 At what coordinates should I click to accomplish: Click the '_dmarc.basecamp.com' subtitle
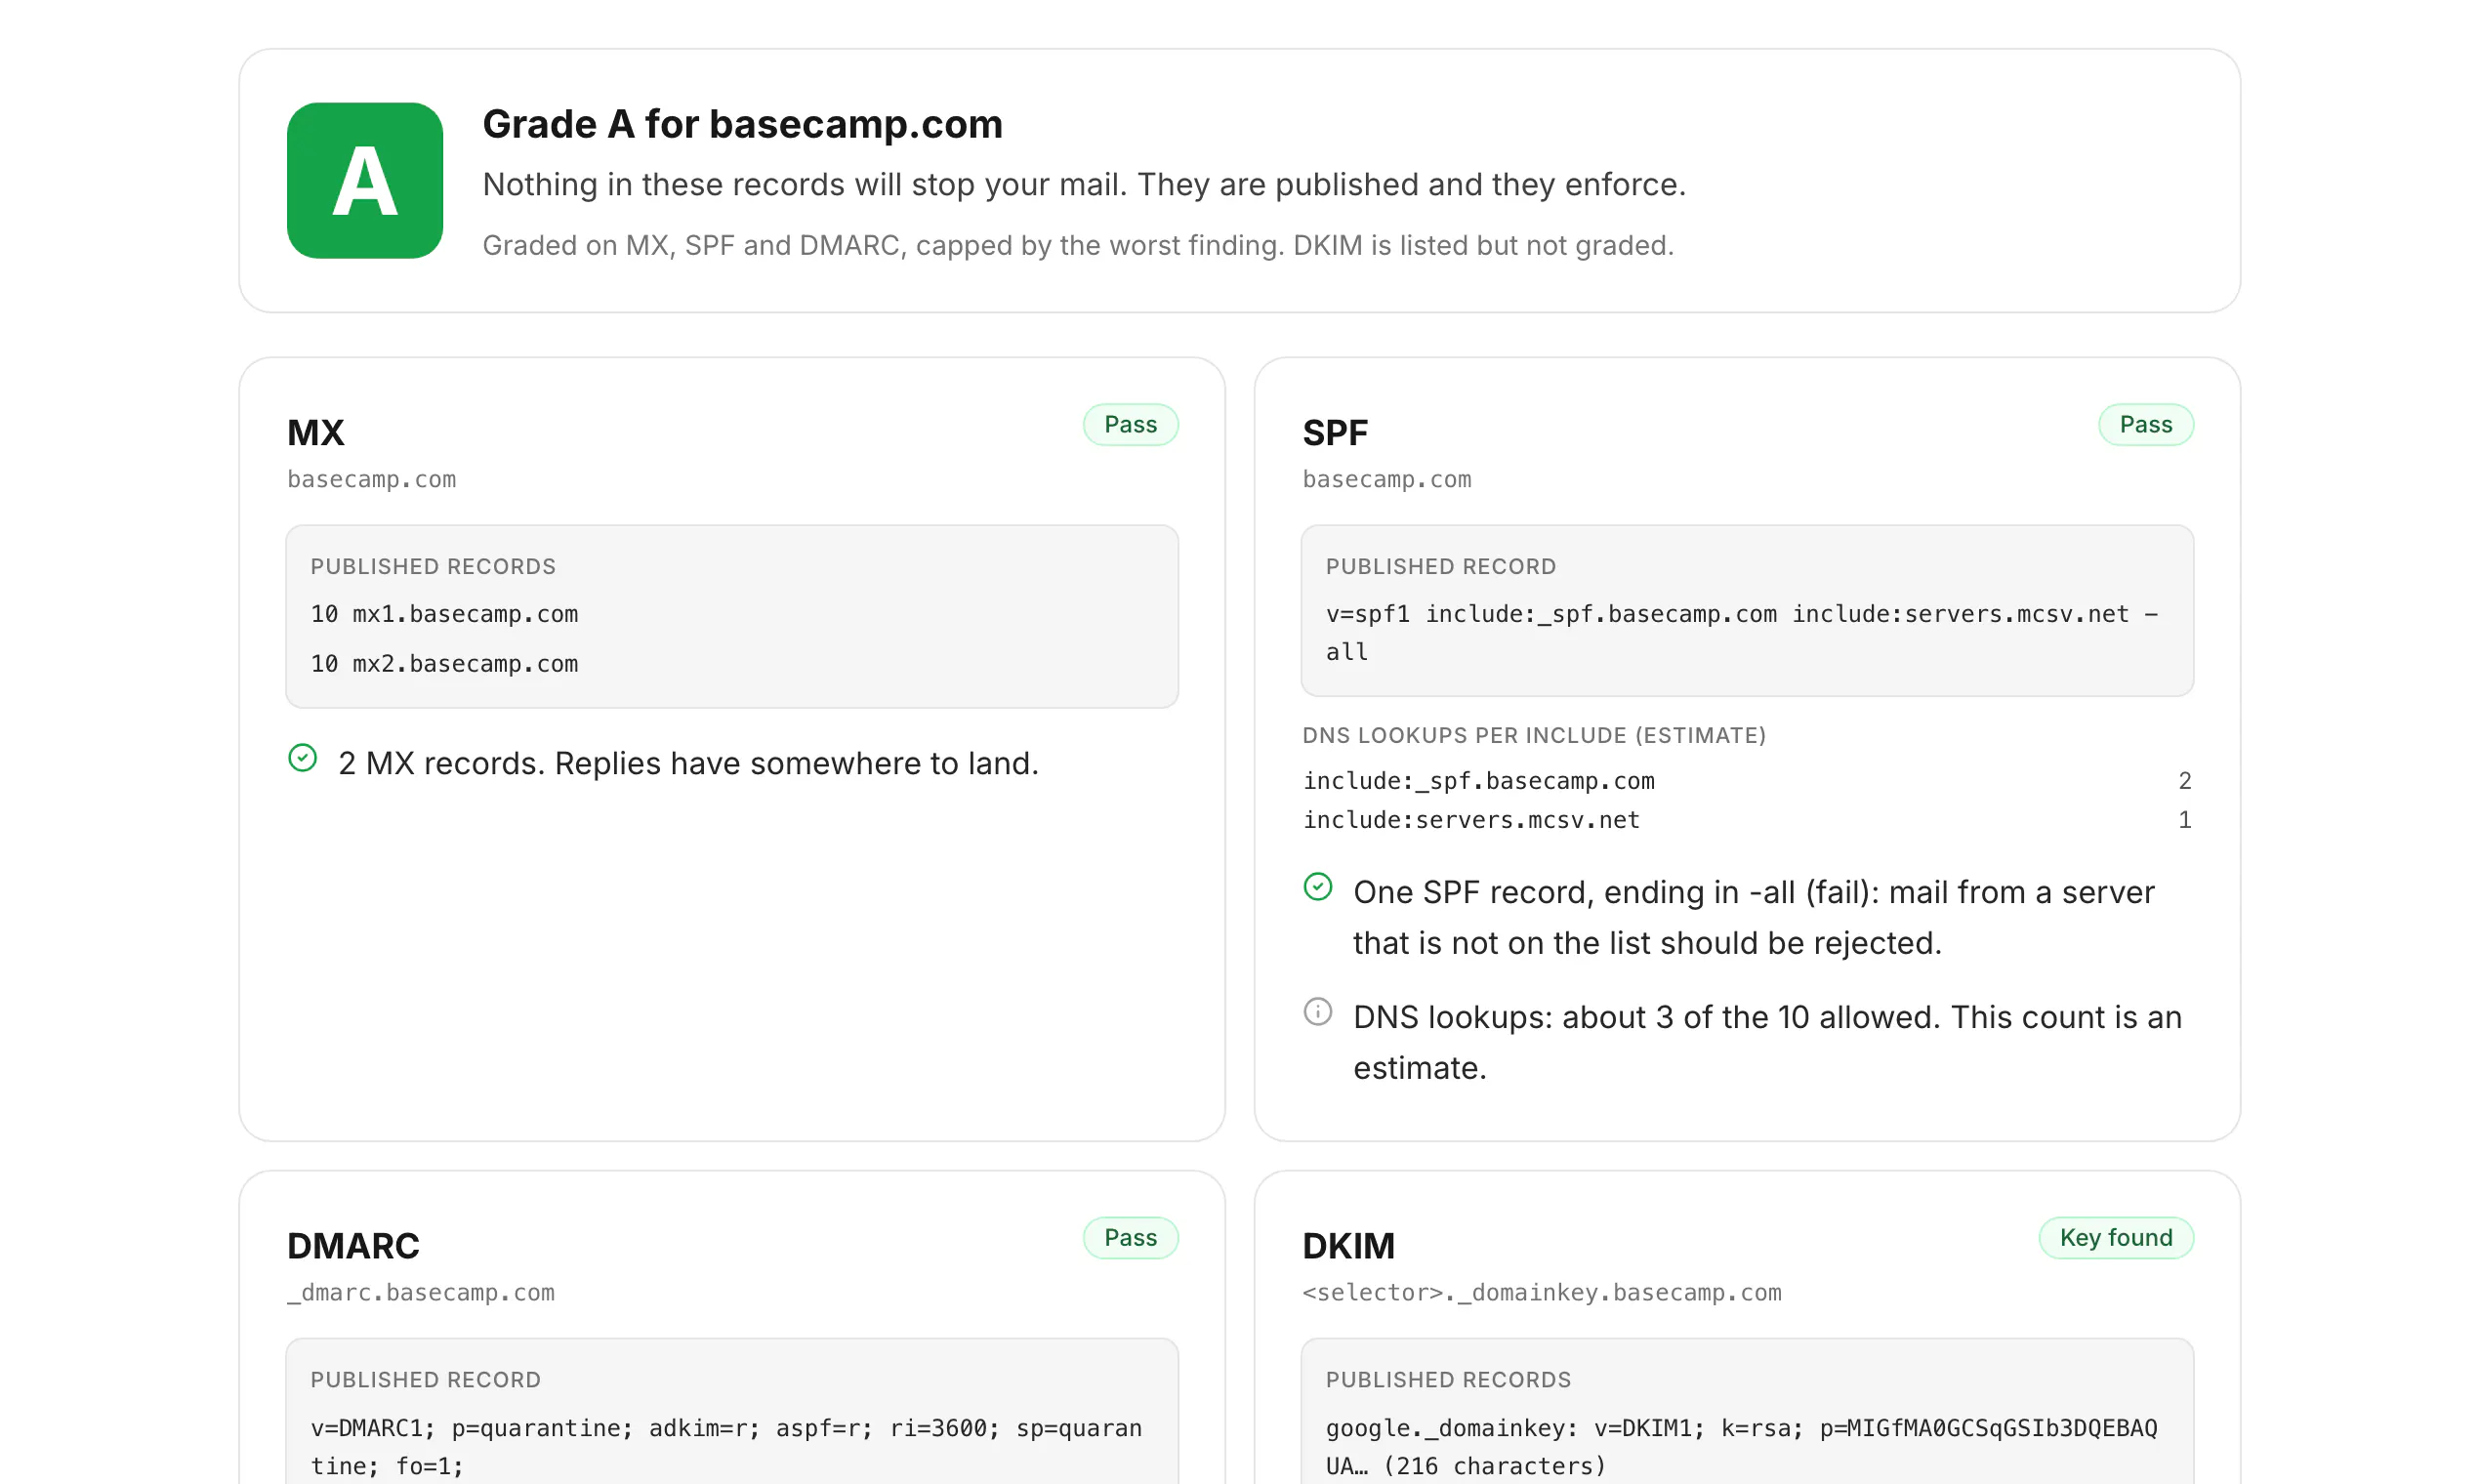point(421,1293)
